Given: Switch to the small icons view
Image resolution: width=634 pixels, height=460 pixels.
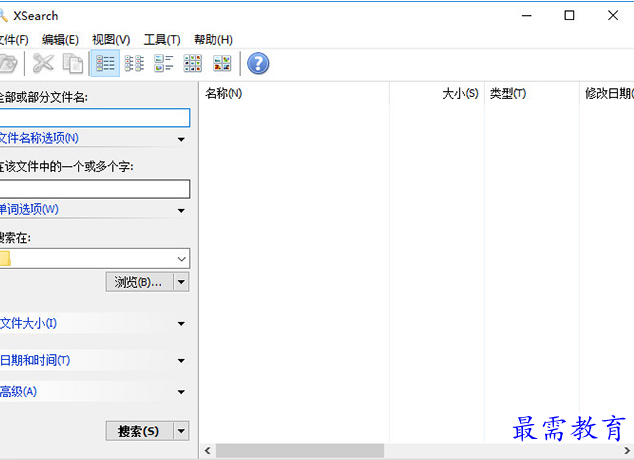Looking at the screenshot, I should 193,63.
